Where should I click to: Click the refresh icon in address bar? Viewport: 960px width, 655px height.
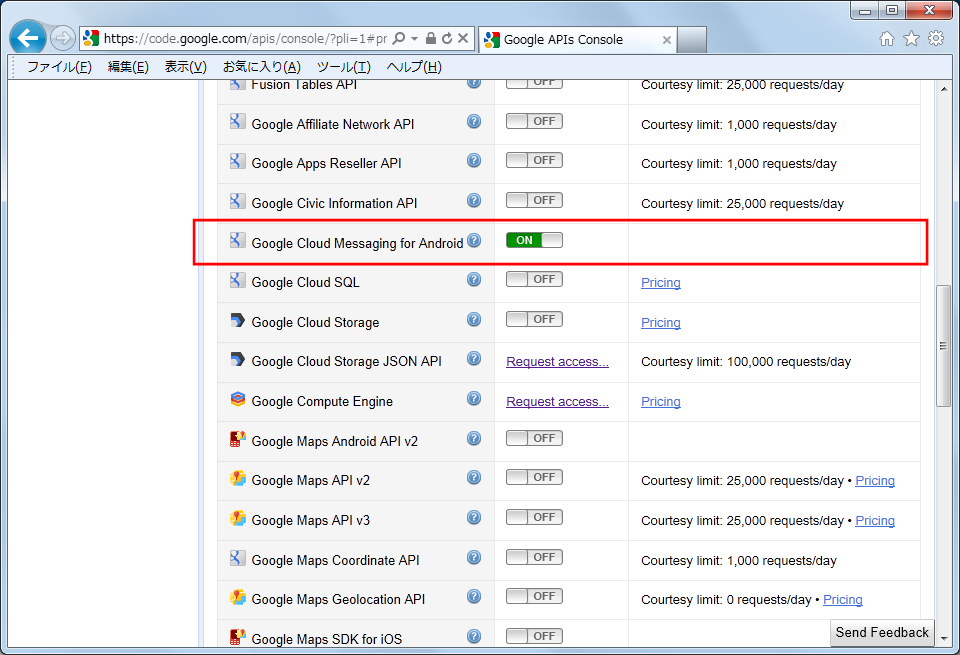446,39
